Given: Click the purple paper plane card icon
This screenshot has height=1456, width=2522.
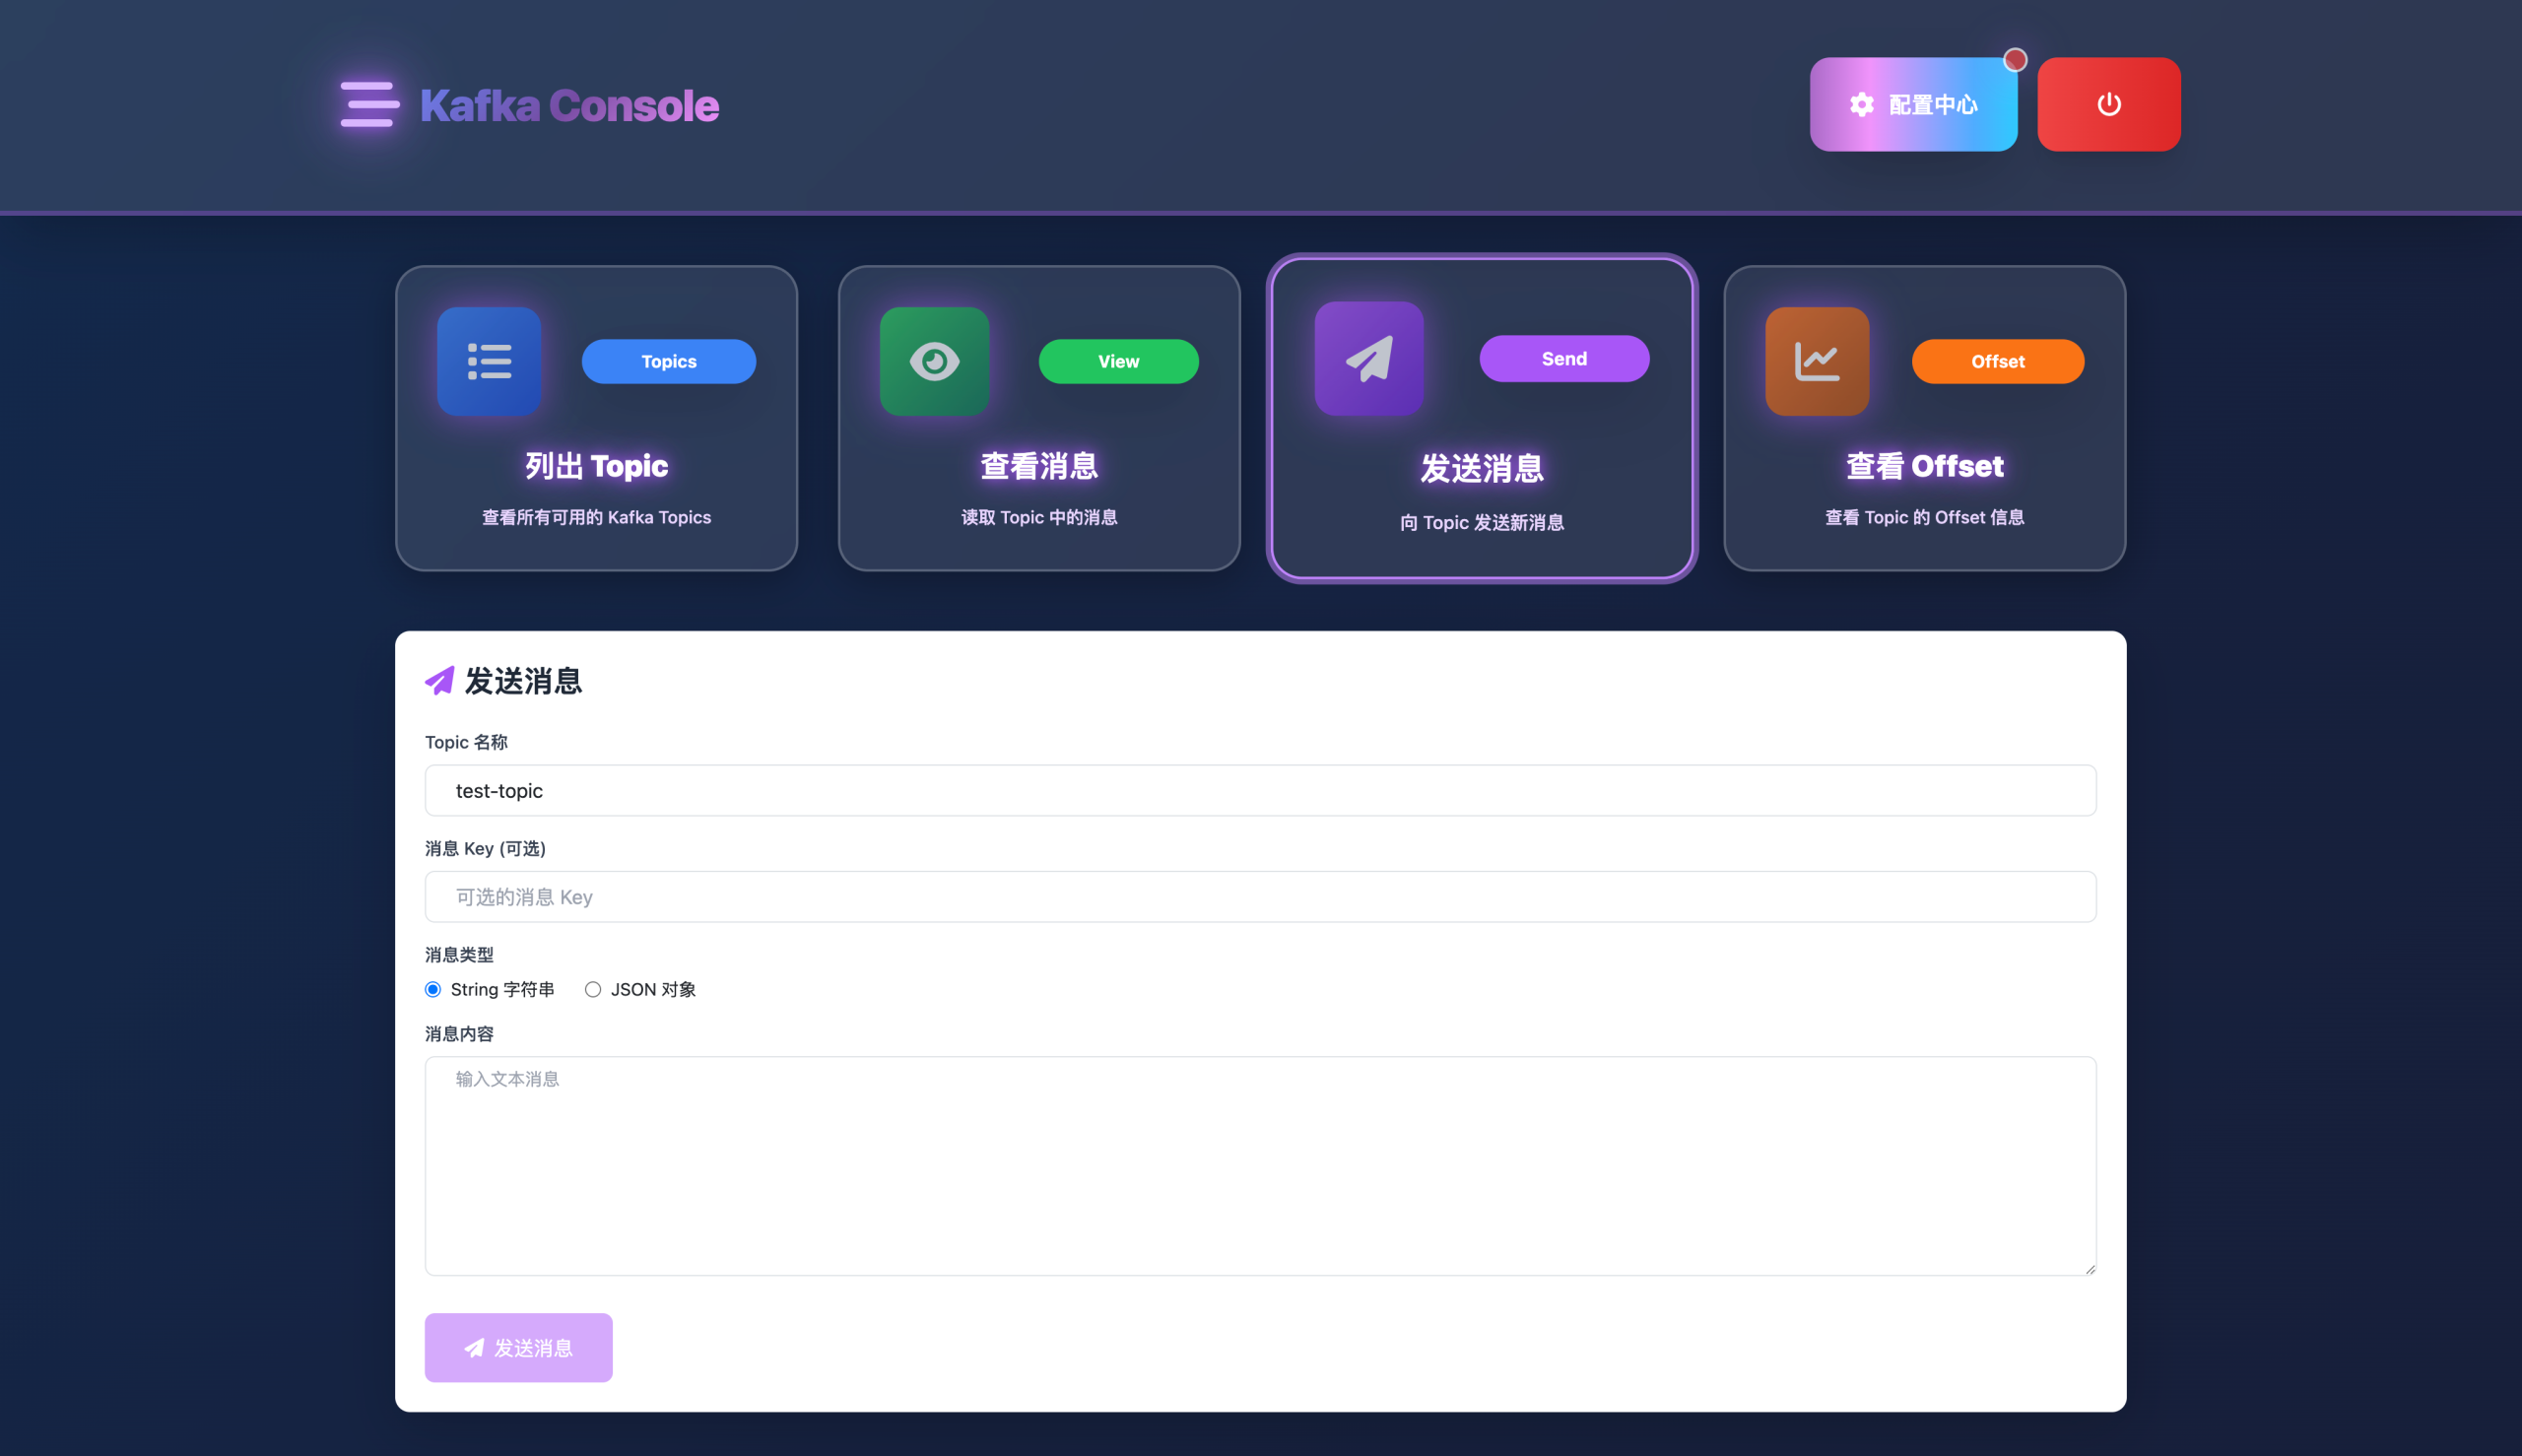Looking at the screenshot, I should tap(1369, 358).
